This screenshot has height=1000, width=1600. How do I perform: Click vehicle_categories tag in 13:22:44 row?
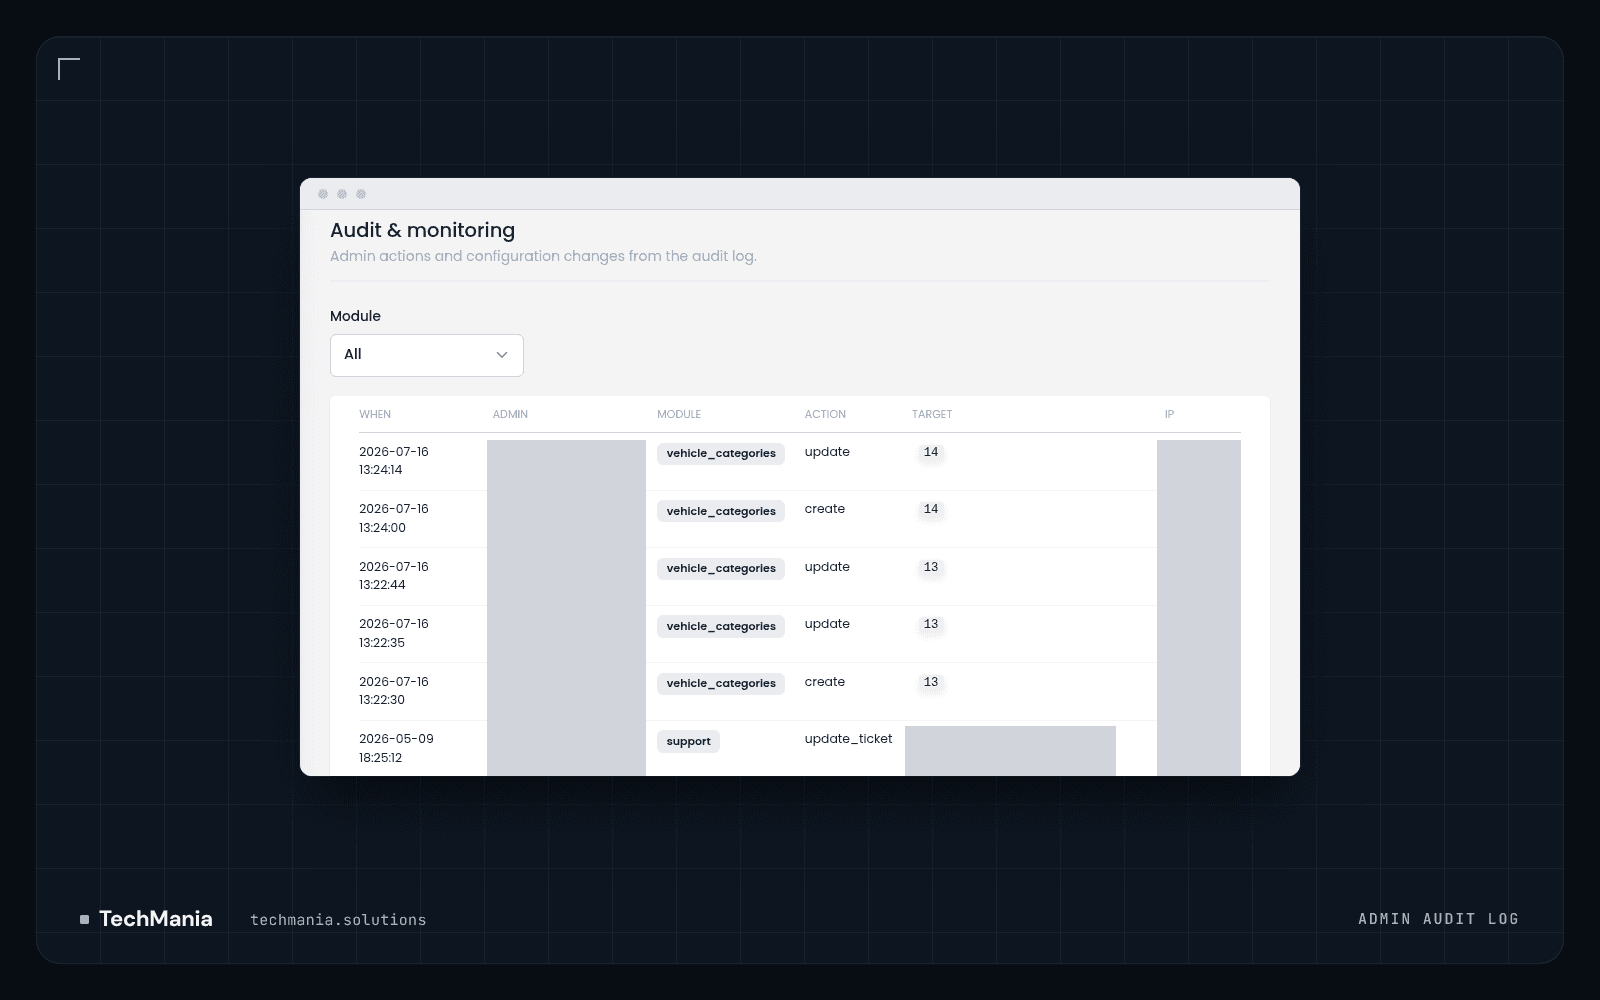[x=721, y=568]
